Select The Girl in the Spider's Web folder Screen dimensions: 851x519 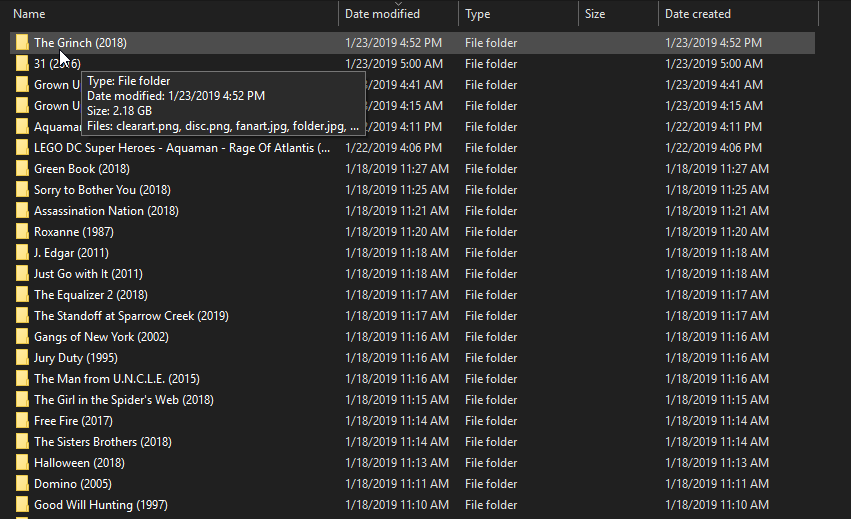coord(124,400)
